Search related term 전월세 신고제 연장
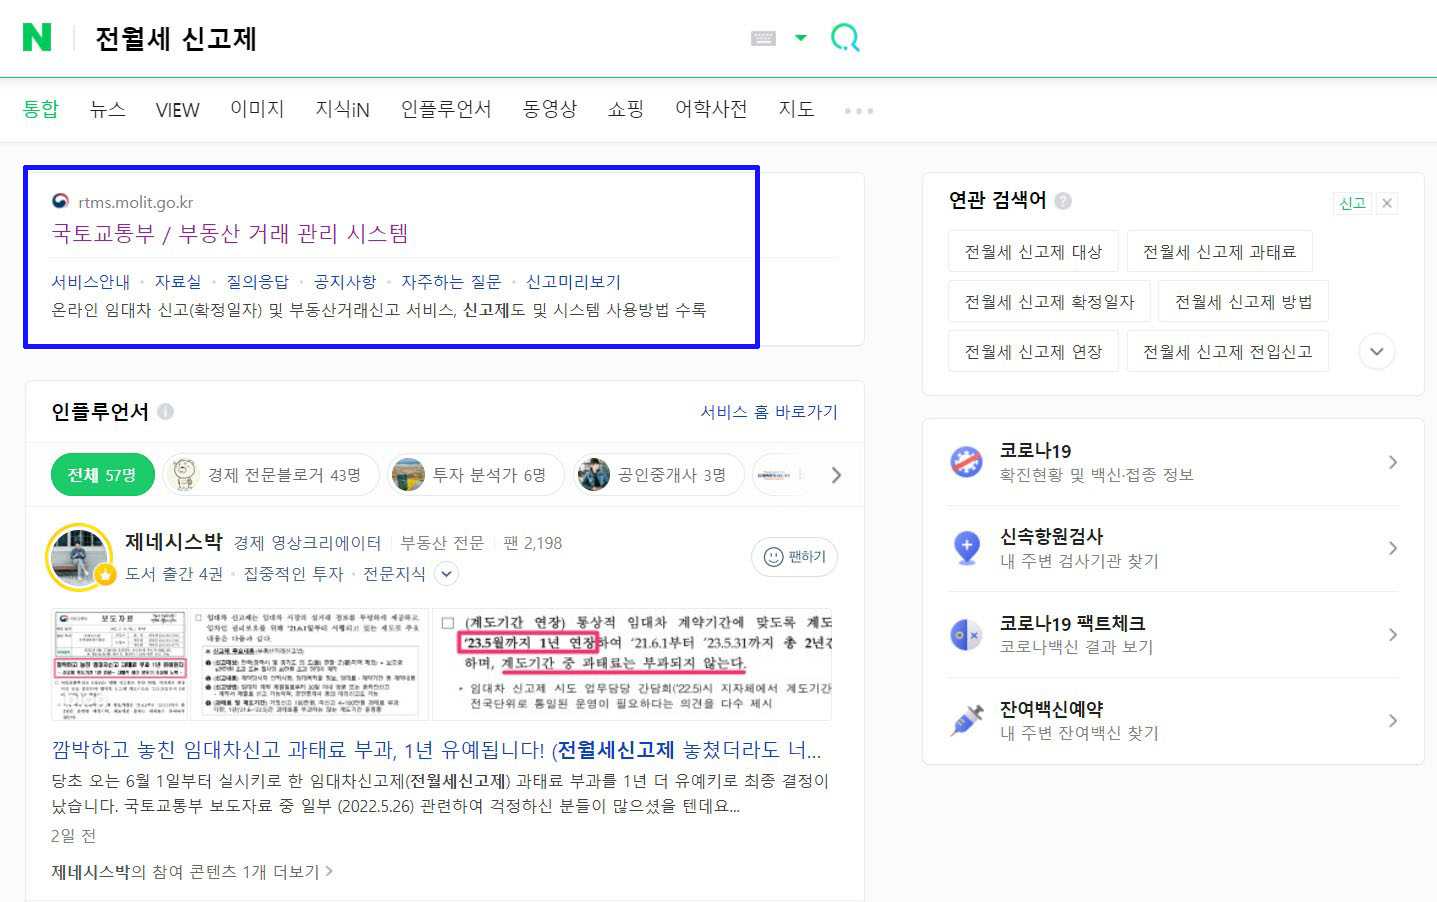Viewport: 1437px width, 902px height. coord(1033,352)
